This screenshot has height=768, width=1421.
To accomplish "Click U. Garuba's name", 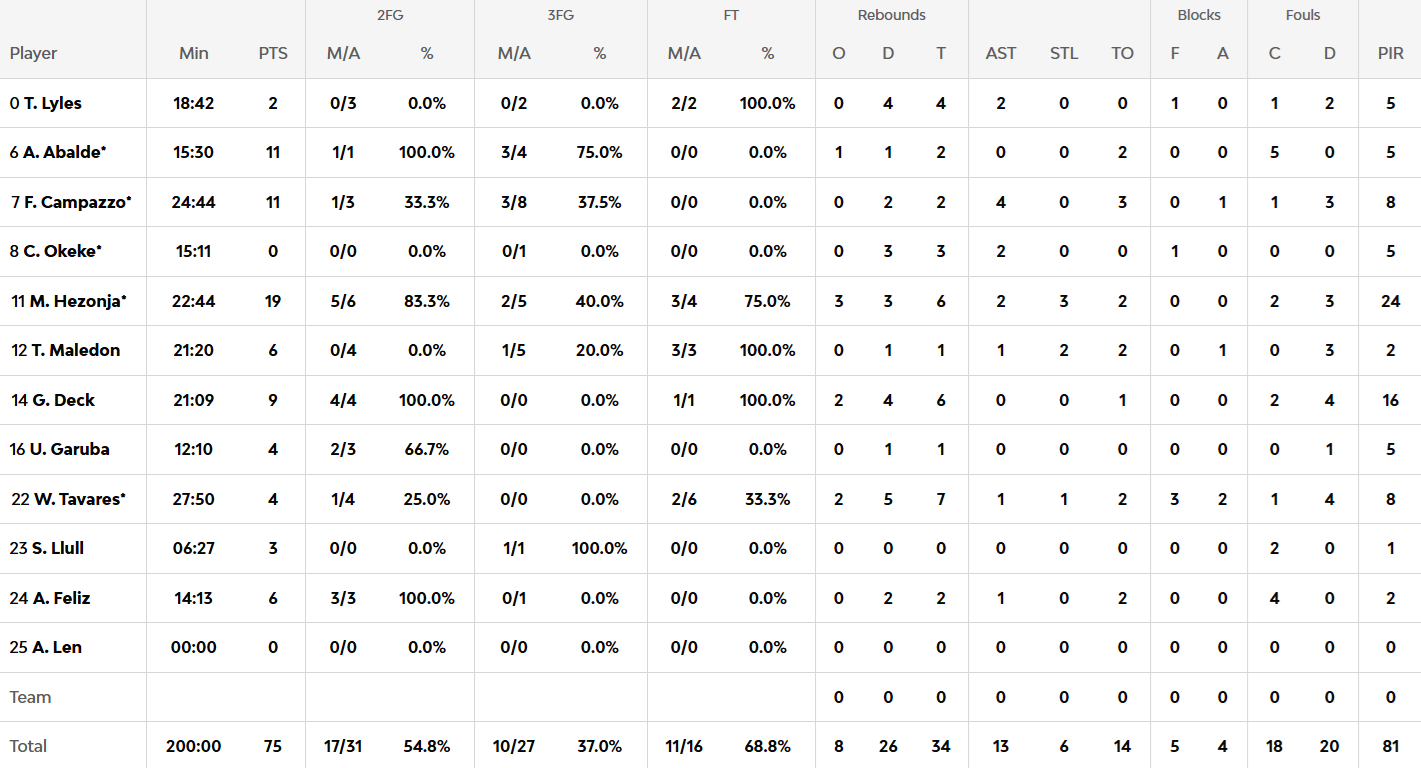I will pyautogui.click(x=69, y=449).
